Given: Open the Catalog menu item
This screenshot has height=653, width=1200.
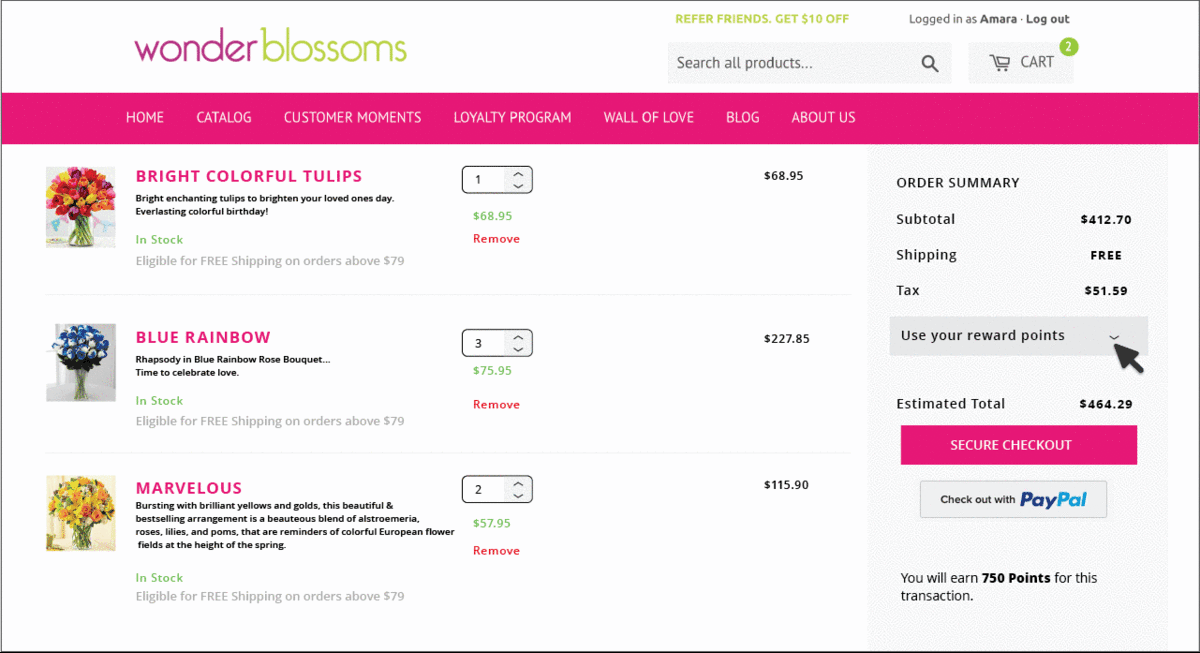Looking at the screenshot, I should (224, 118).
